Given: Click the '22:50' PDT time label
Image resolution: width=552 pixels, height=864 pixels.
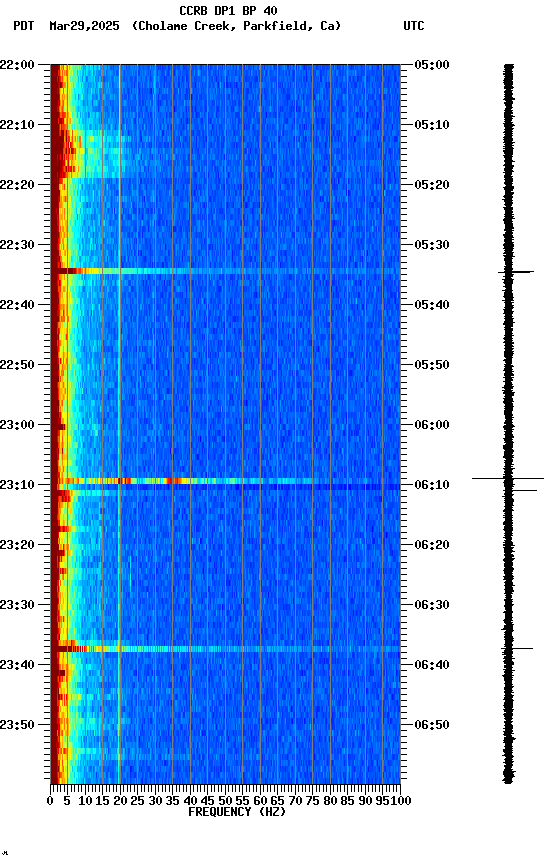Looking at the screenshot, I should point(17,365).
